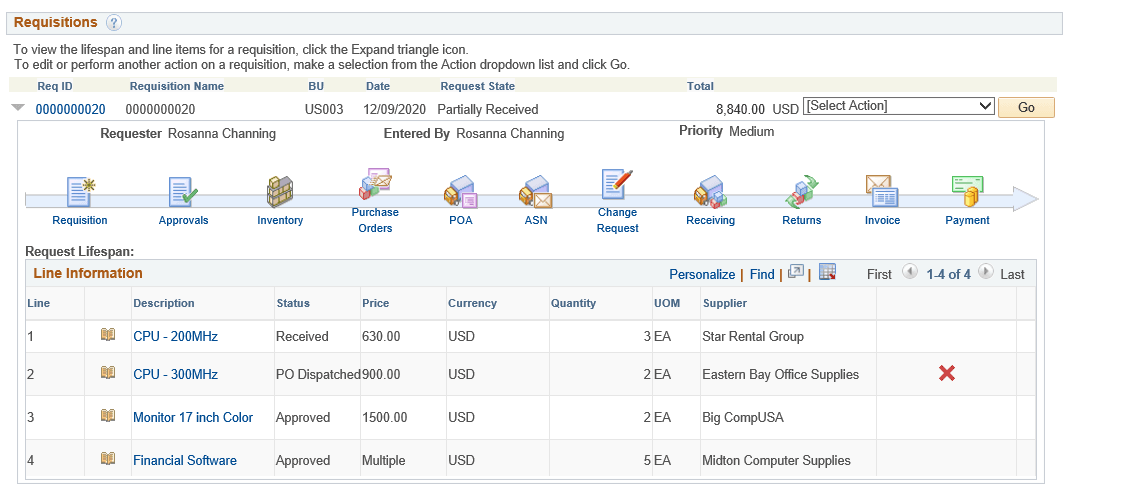This screenshot has width=1140, height=504.
Task: Click the Purchase Orders icon
Action: click(375, 186)
